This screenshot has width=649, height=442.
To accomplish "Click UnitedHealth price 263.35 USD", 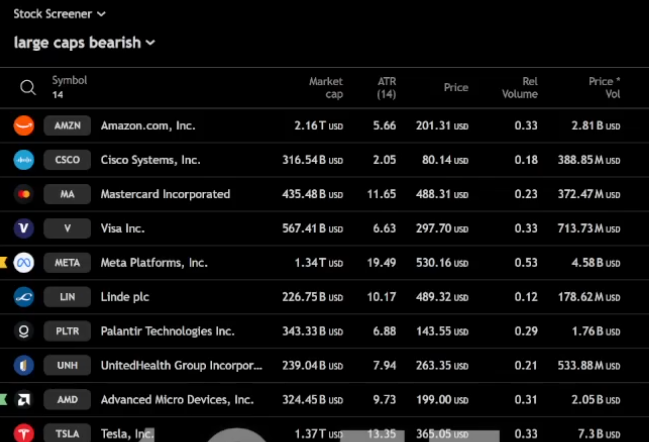I will click(x=442, y=365).
